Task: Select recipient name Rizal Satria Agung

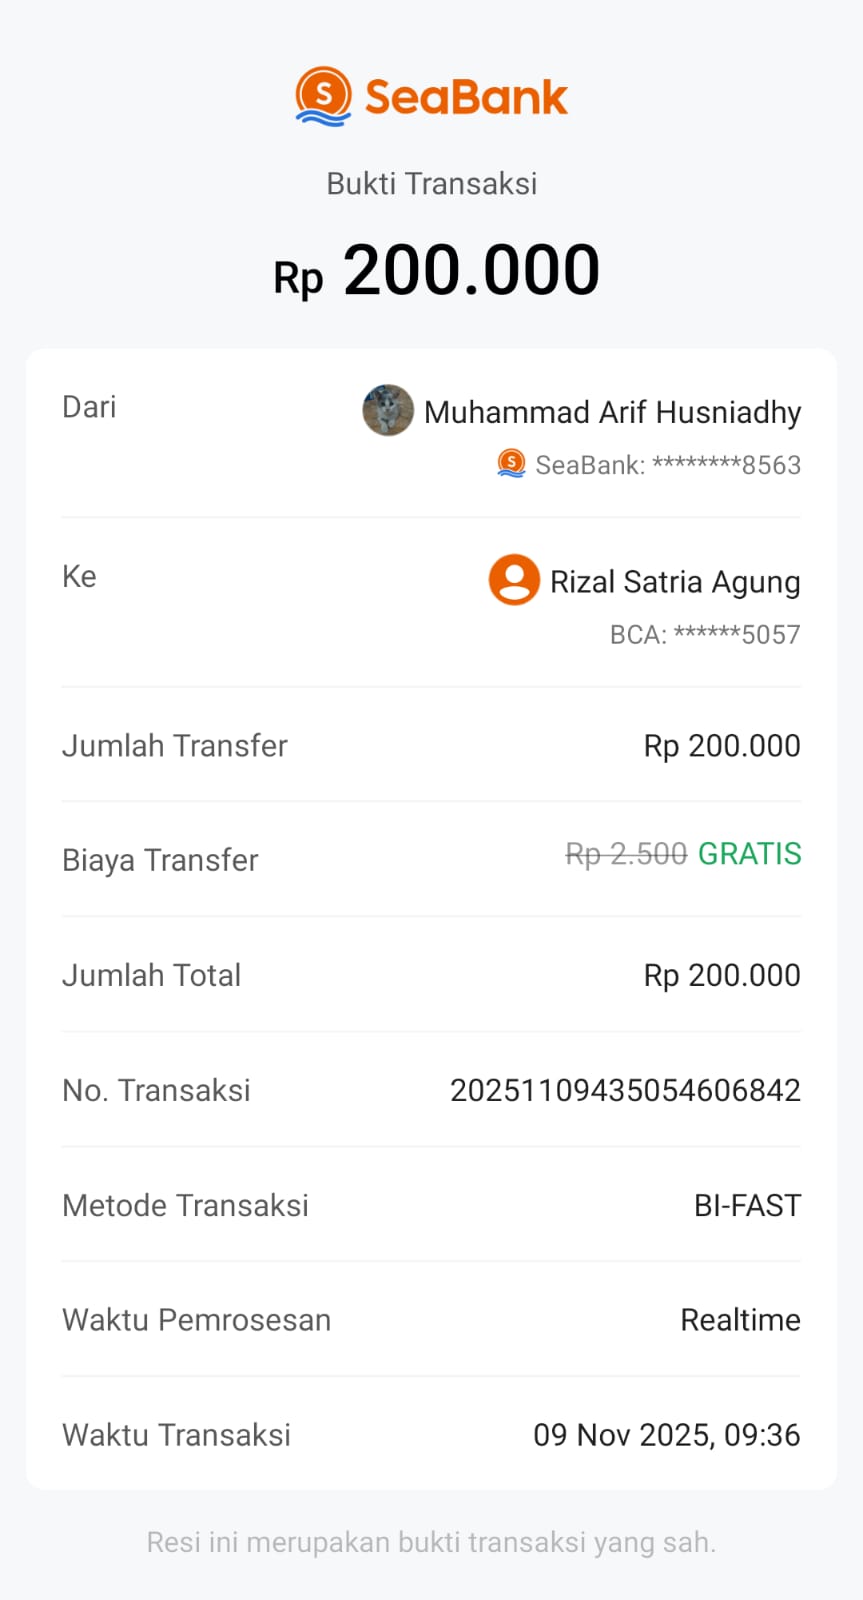Action: [x=675, y=582]
